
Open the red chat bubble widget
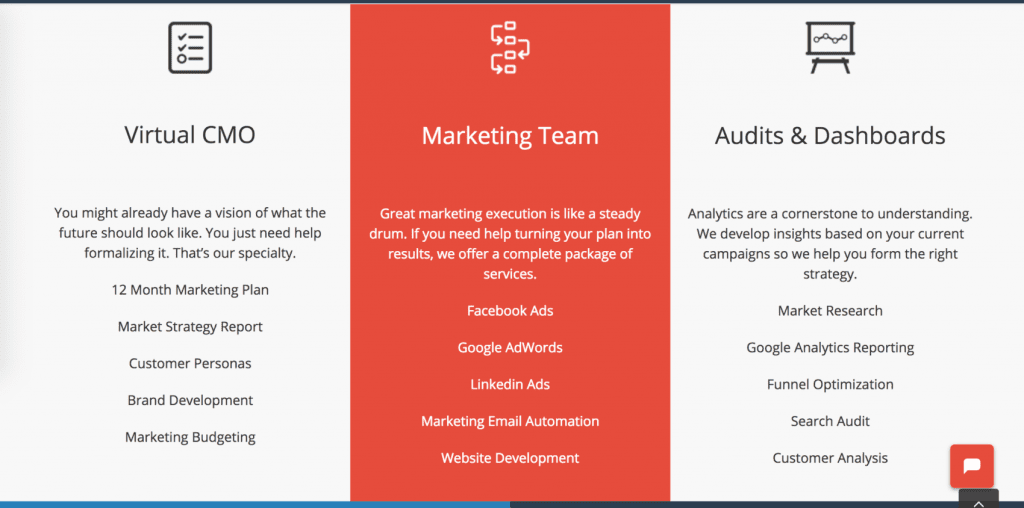pos(972,466)
